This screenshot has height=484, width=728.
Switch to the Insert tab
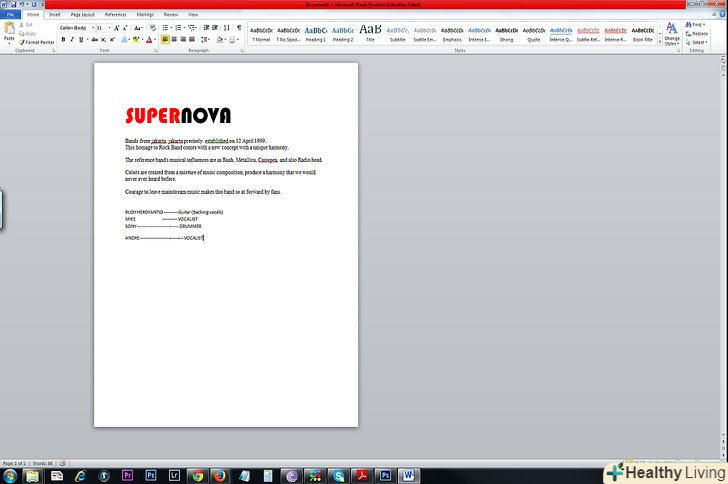(55, 15)
